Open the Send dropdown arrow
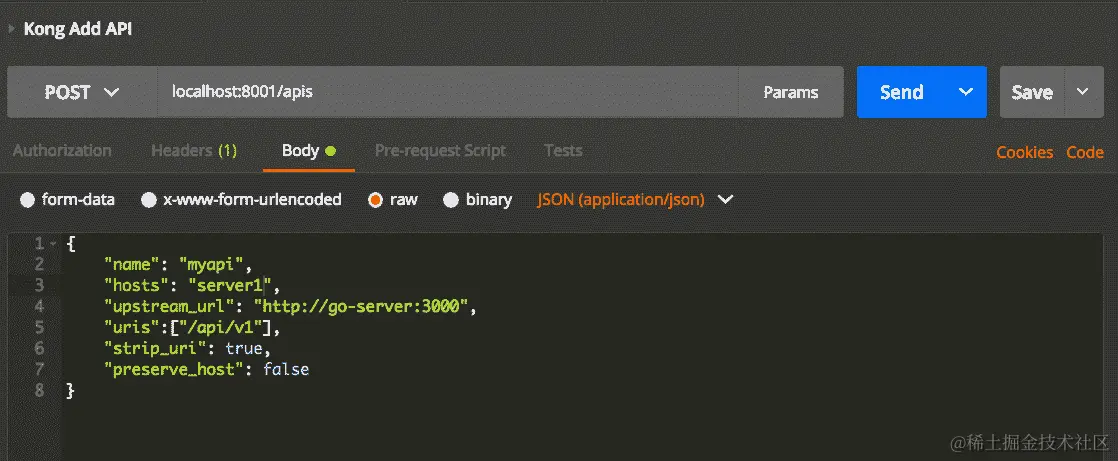 (x=966, y=92)
